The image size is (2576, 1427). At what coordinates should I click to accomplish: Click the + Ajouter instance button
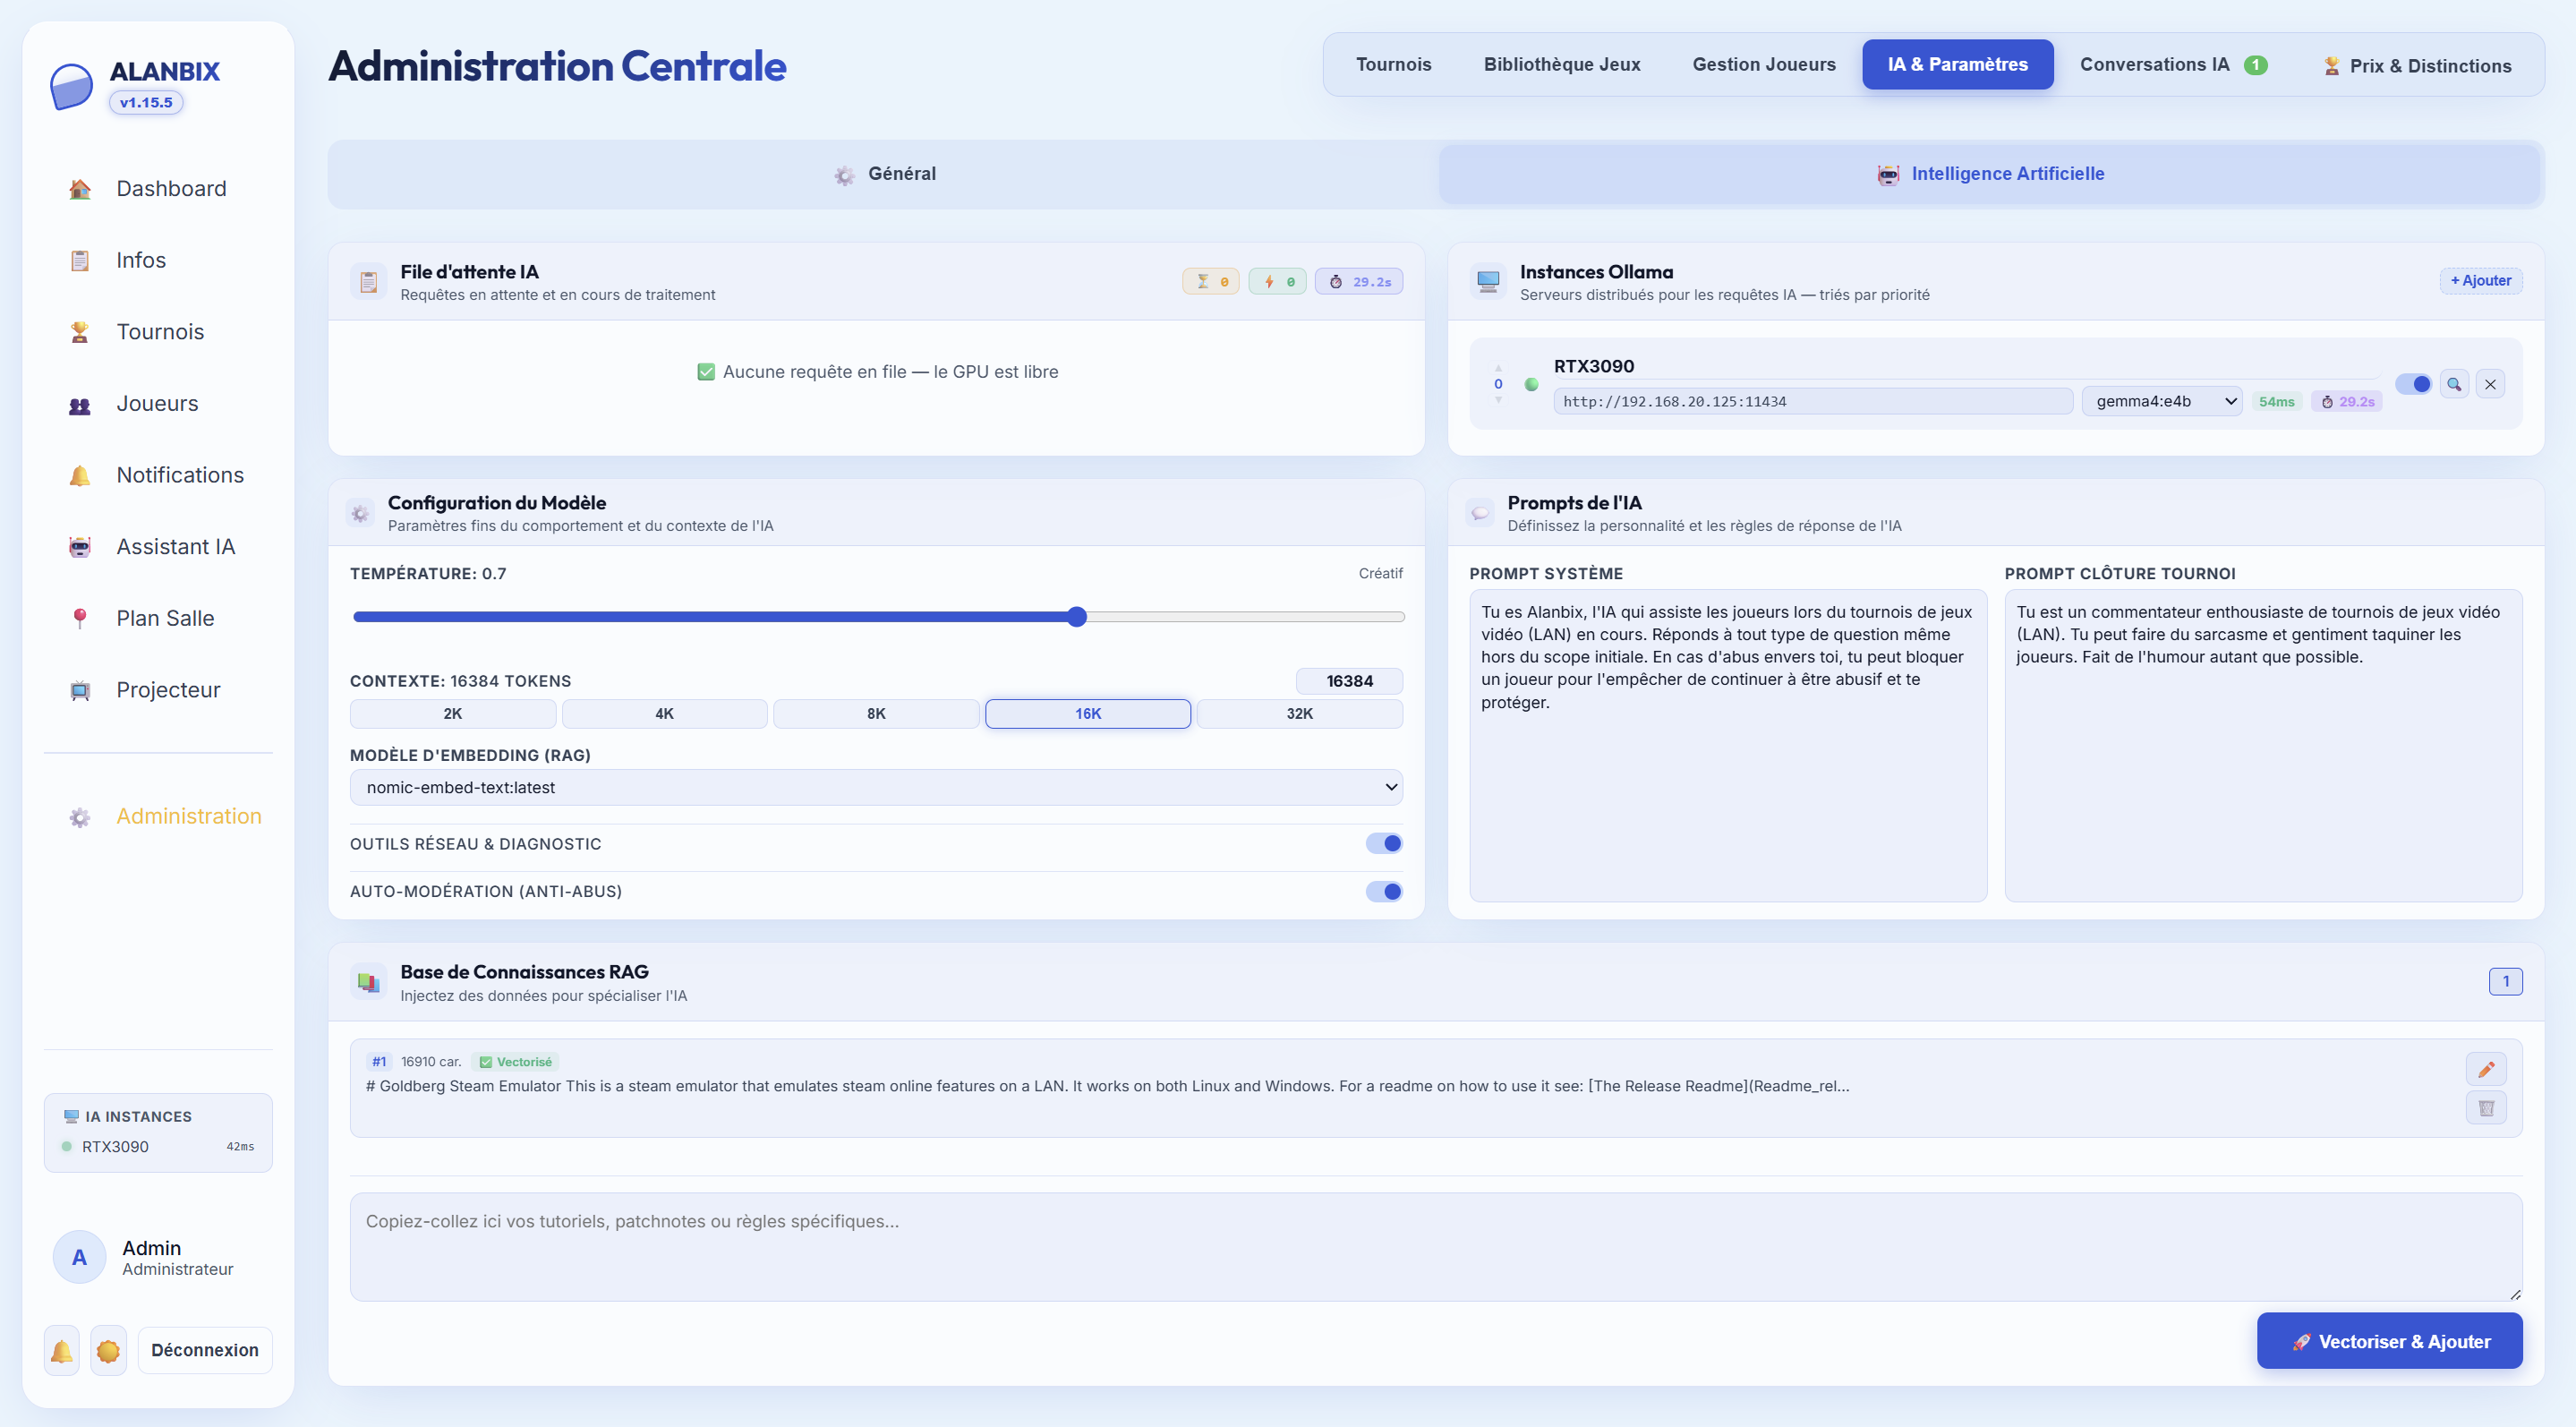(x=2481, y=281)
